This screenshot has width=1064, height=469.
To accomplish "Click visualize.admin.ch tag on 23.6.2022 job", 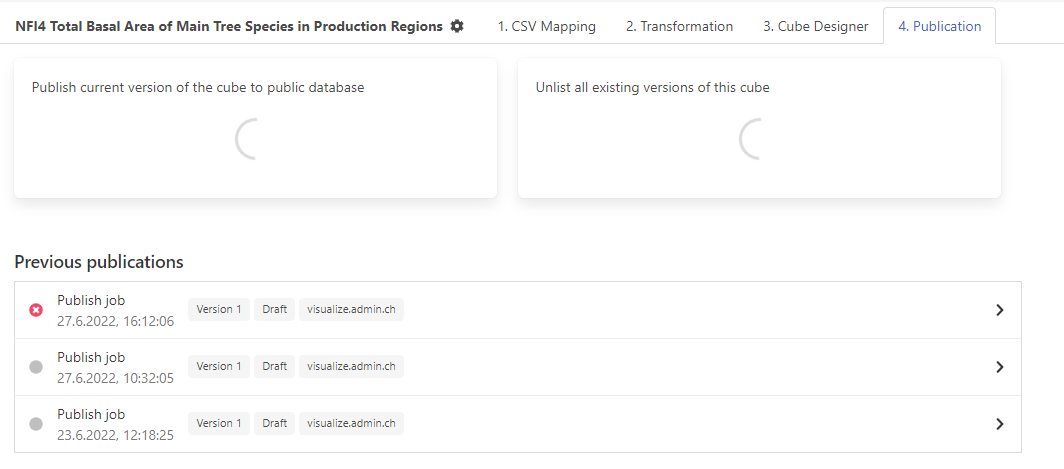I will 351,424.
